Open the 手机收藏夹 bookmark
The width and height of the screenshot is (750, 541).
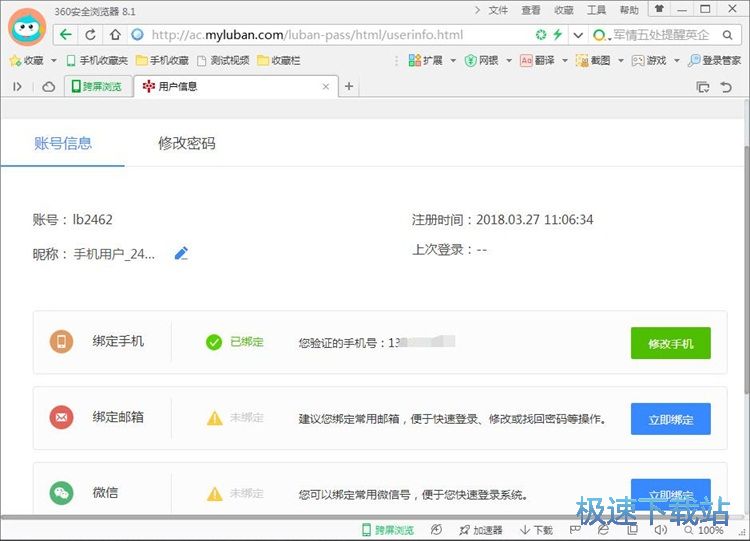[97, 60]
